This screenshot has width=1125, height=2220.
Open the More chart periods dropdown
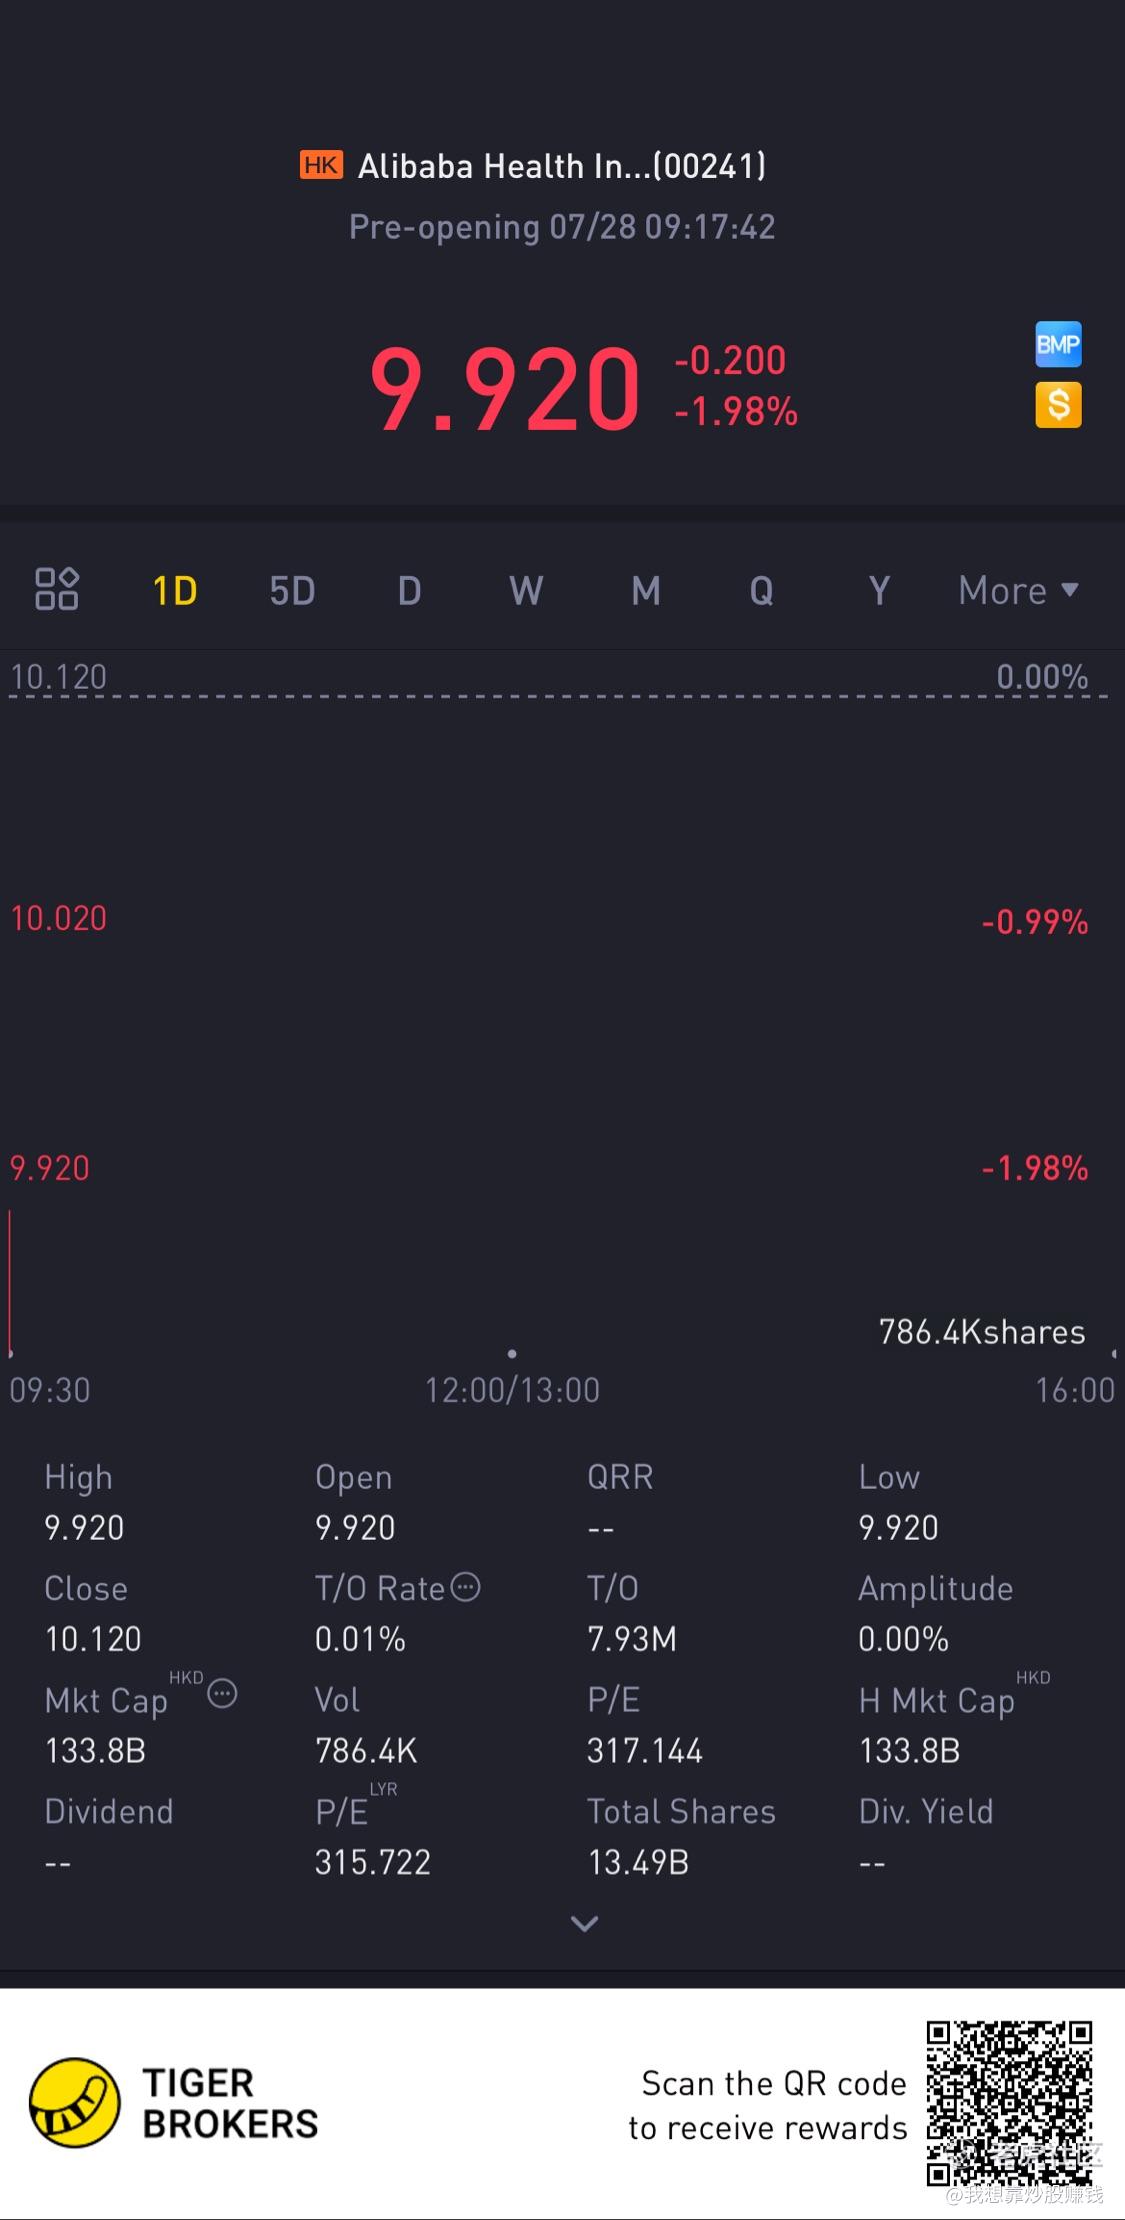1018,591
